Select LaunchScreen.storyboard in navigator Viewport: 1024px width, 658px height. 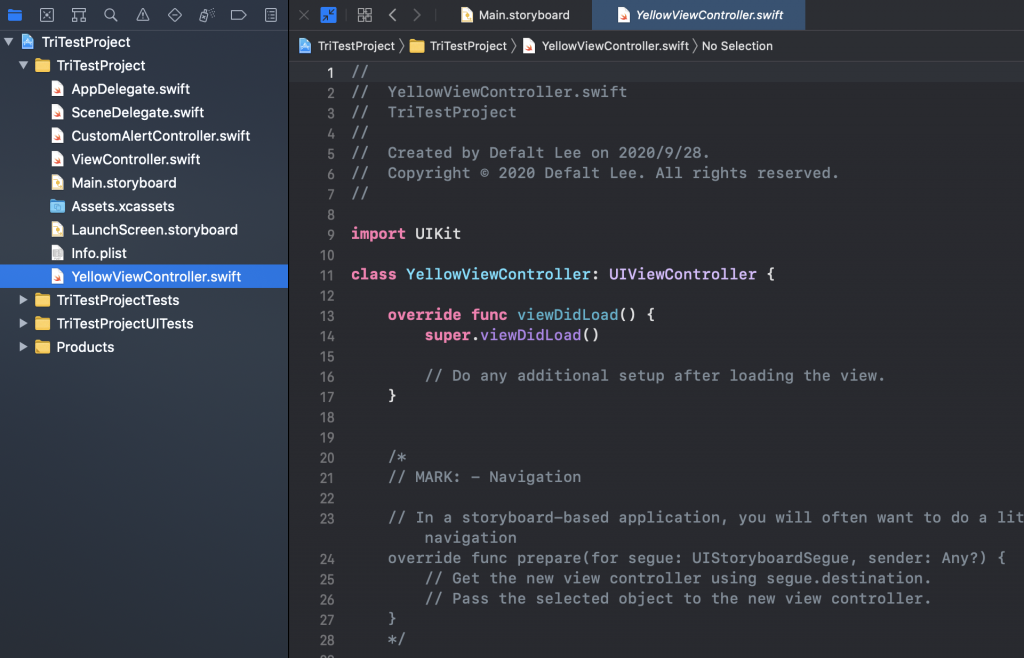tap(154, 230)
